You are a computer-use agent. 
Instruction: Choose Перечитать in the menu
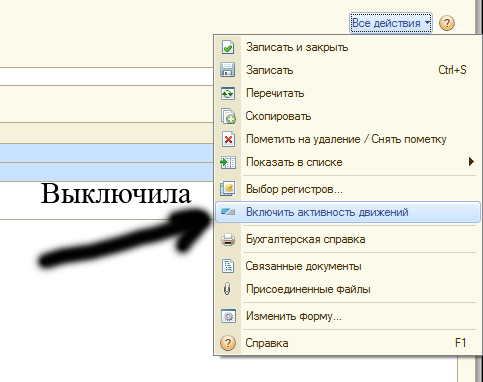[x=347, y=93]
